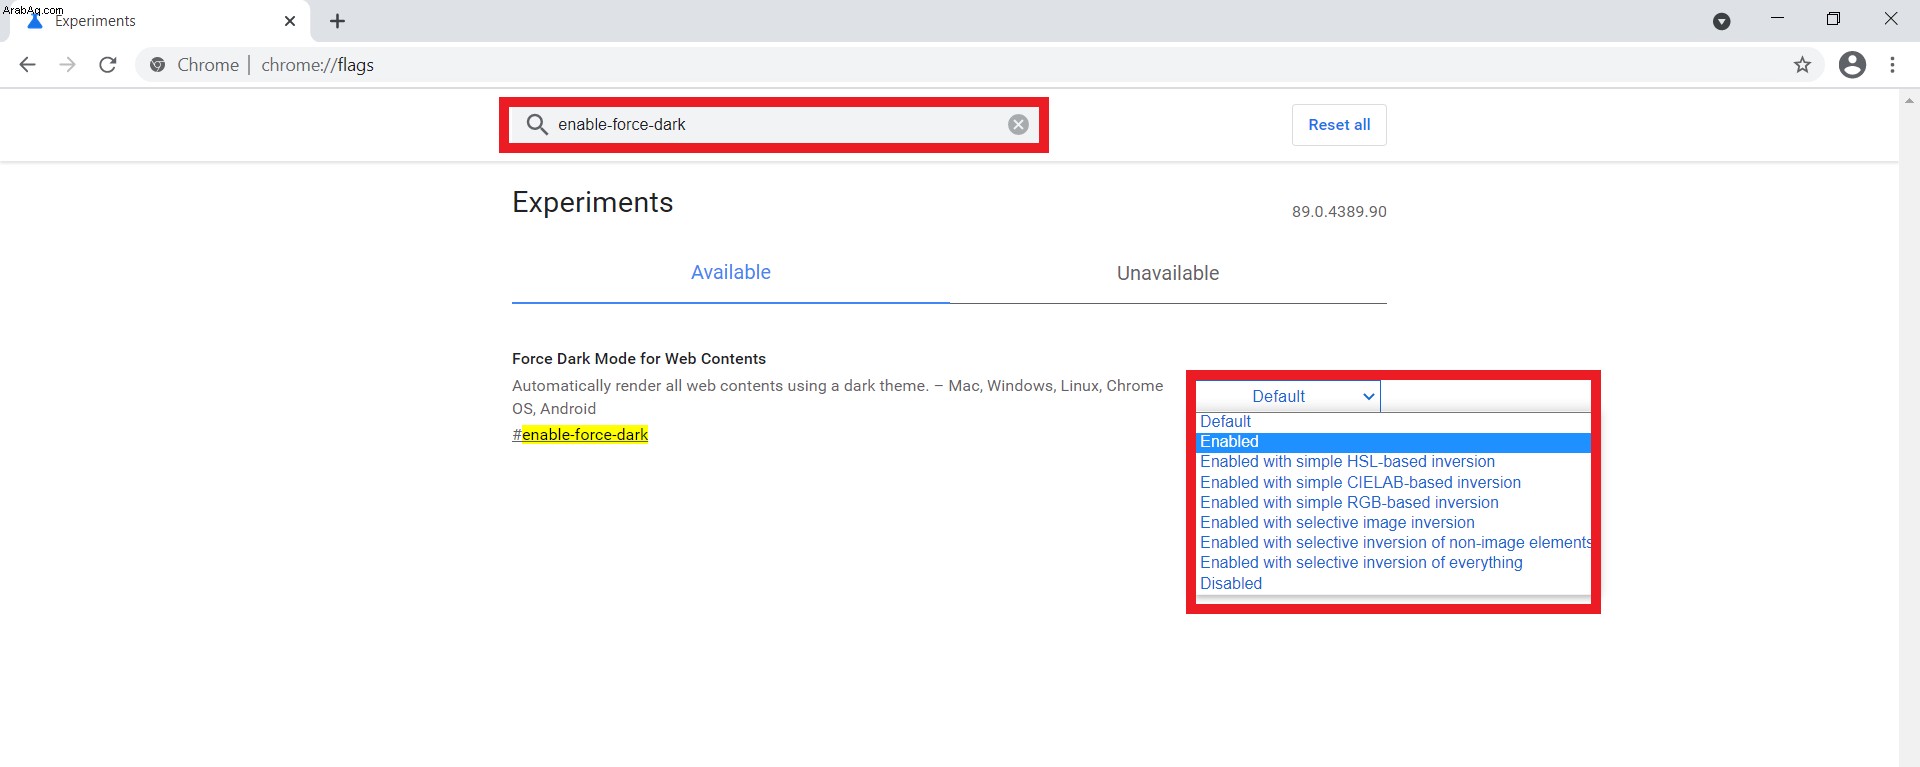Viewport: 1920px width, 767px height.
Task: Select selective inversion of non-image elements
Action: tap(1394, 543)
